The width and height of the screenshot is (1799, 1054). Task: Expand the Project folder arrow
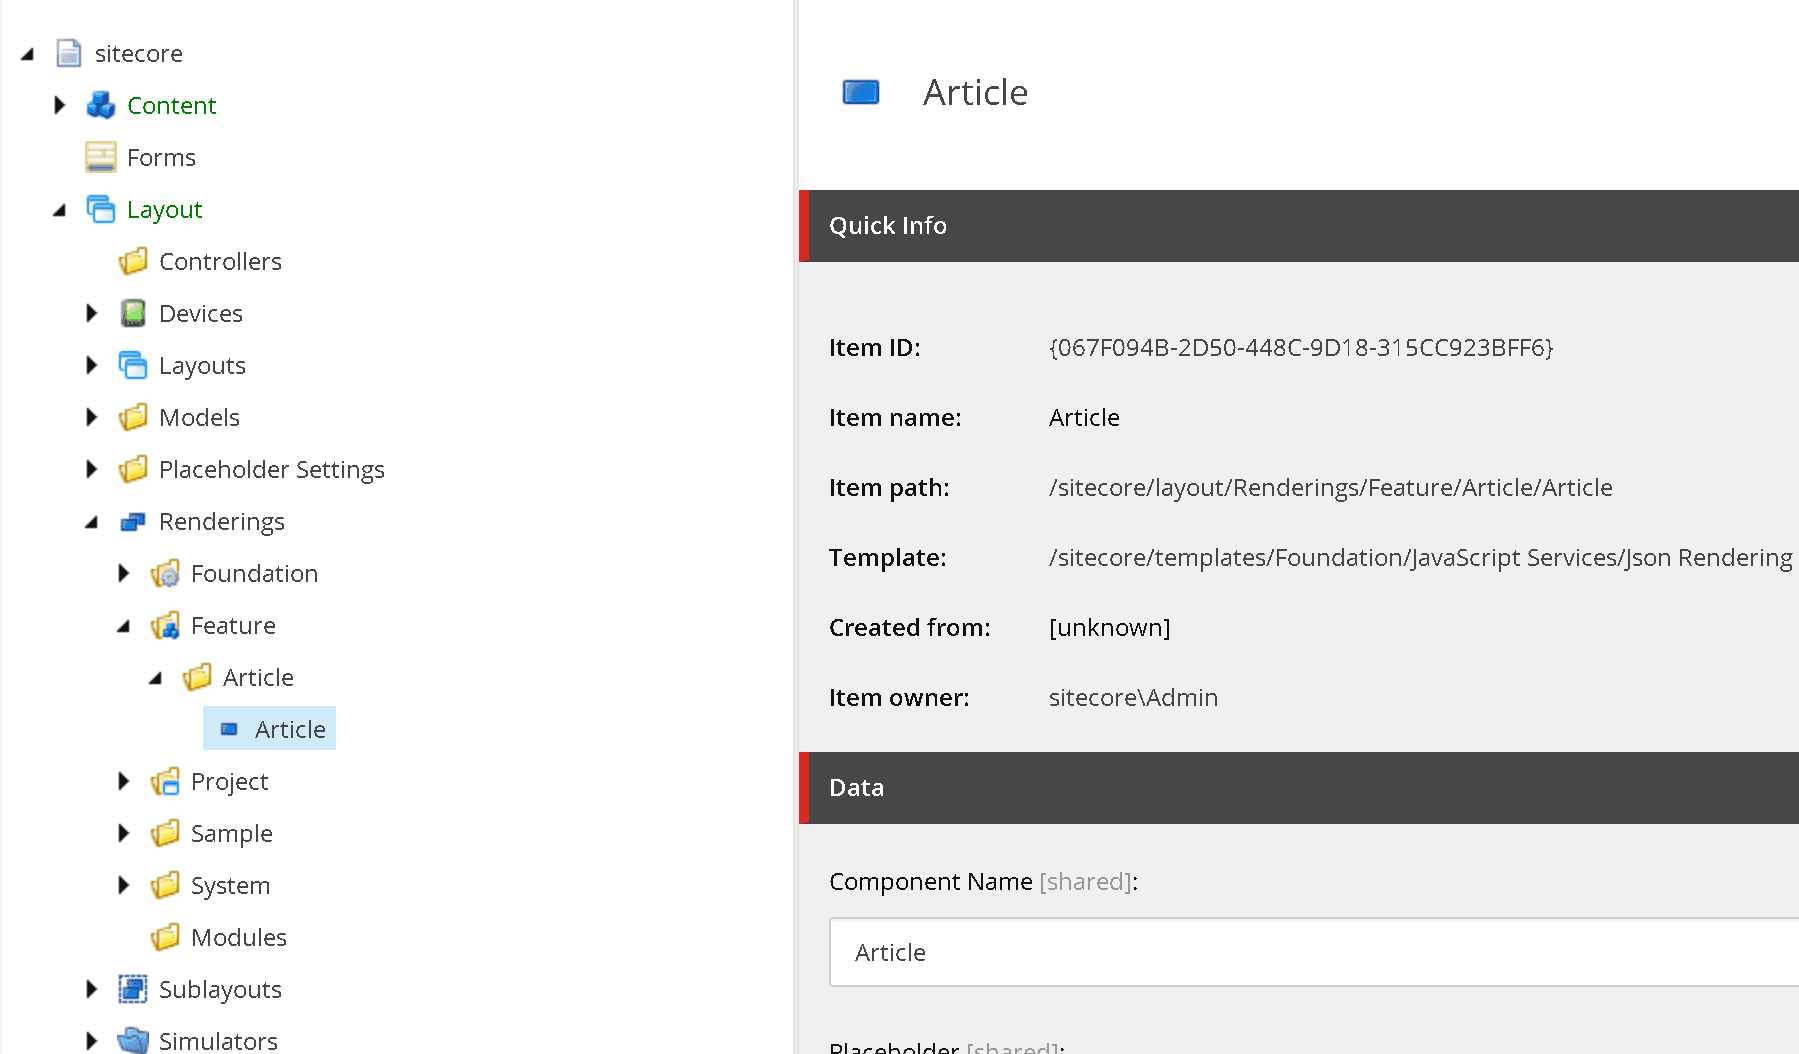tap(123, 781)
